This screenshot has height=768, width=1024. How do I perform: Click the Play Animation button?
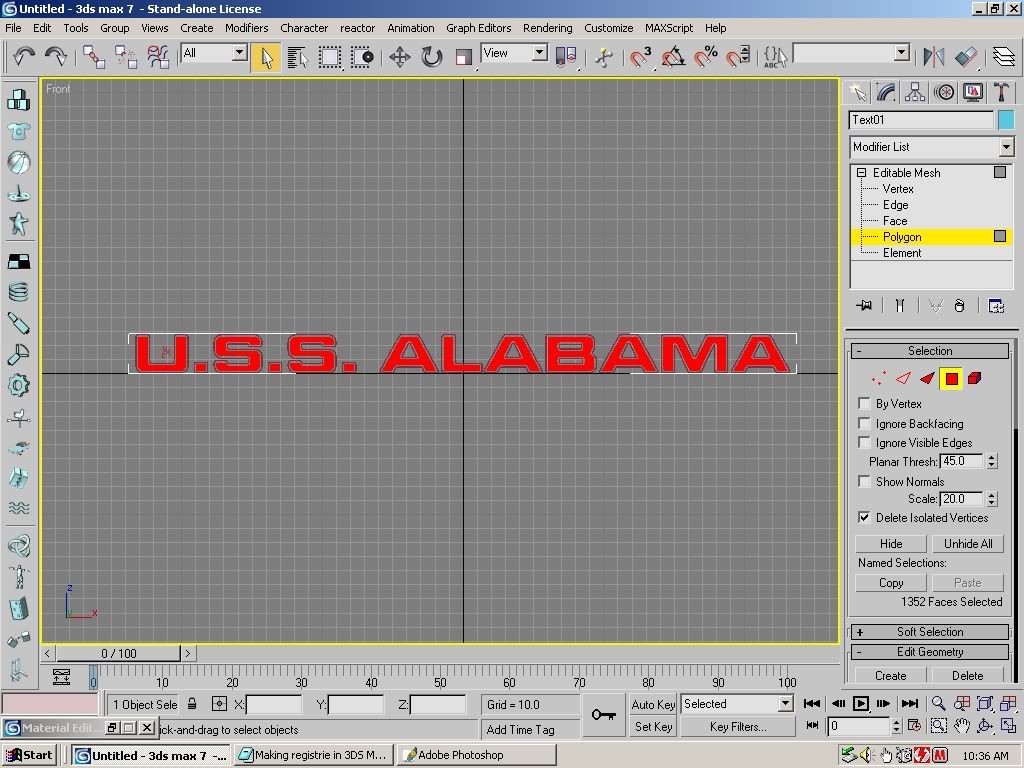click(860, 704)
